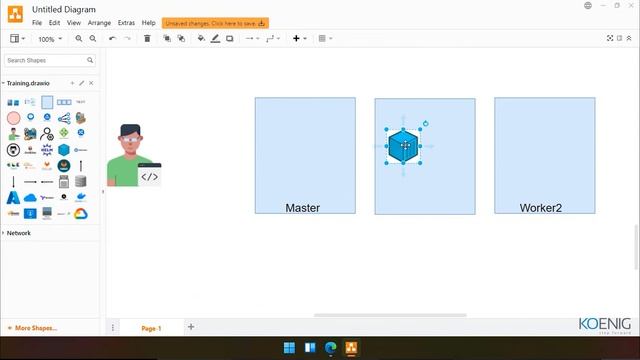Collapse the toolbar with double-chevron icon
Screen dimensions: 640x360
[x=629, y=38]
